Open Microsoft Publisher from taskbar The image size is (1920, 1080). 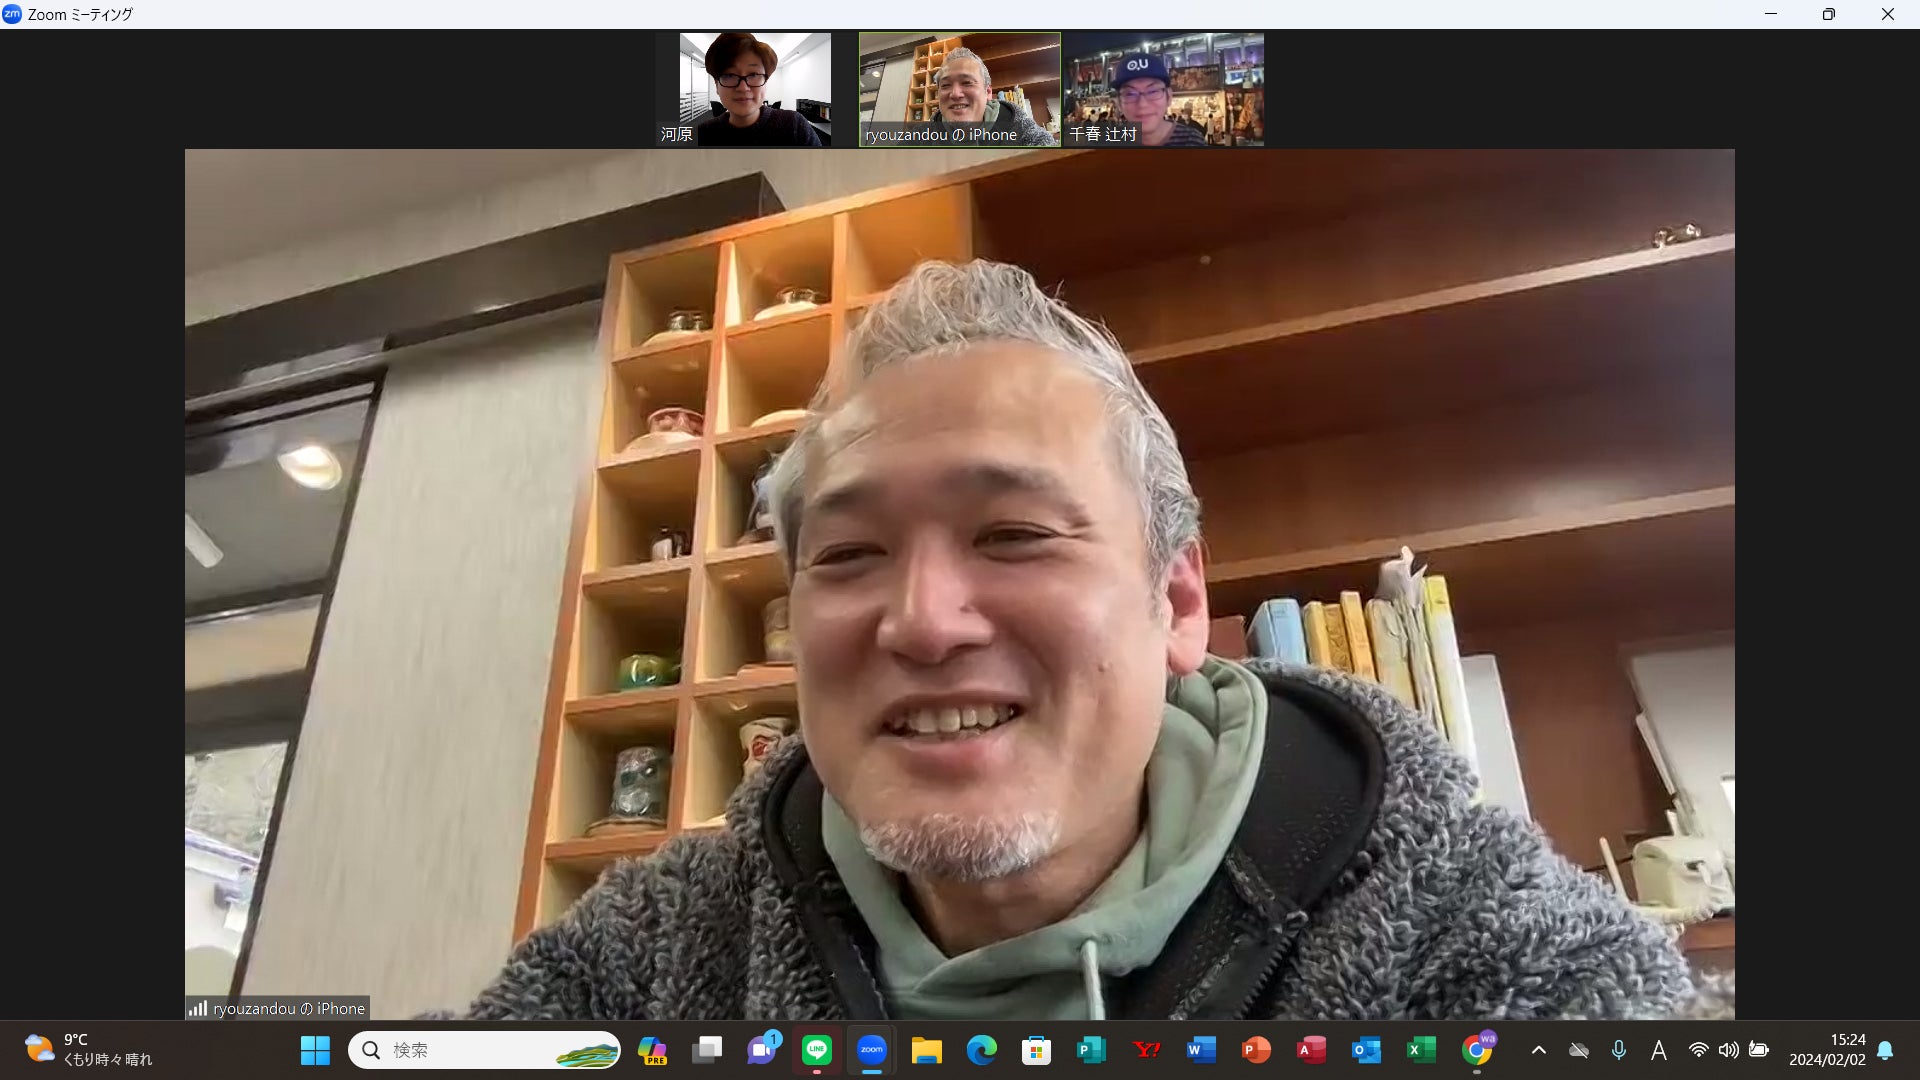(x=1091, y=1050)
